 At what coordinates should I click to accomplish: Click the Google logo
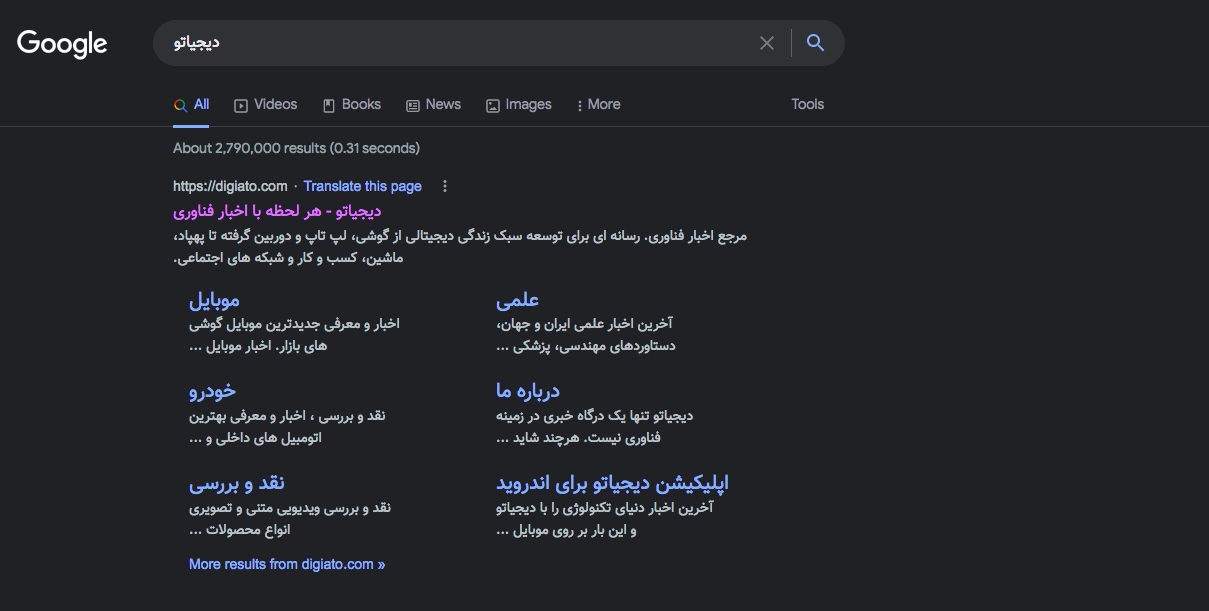coord(62,44)
